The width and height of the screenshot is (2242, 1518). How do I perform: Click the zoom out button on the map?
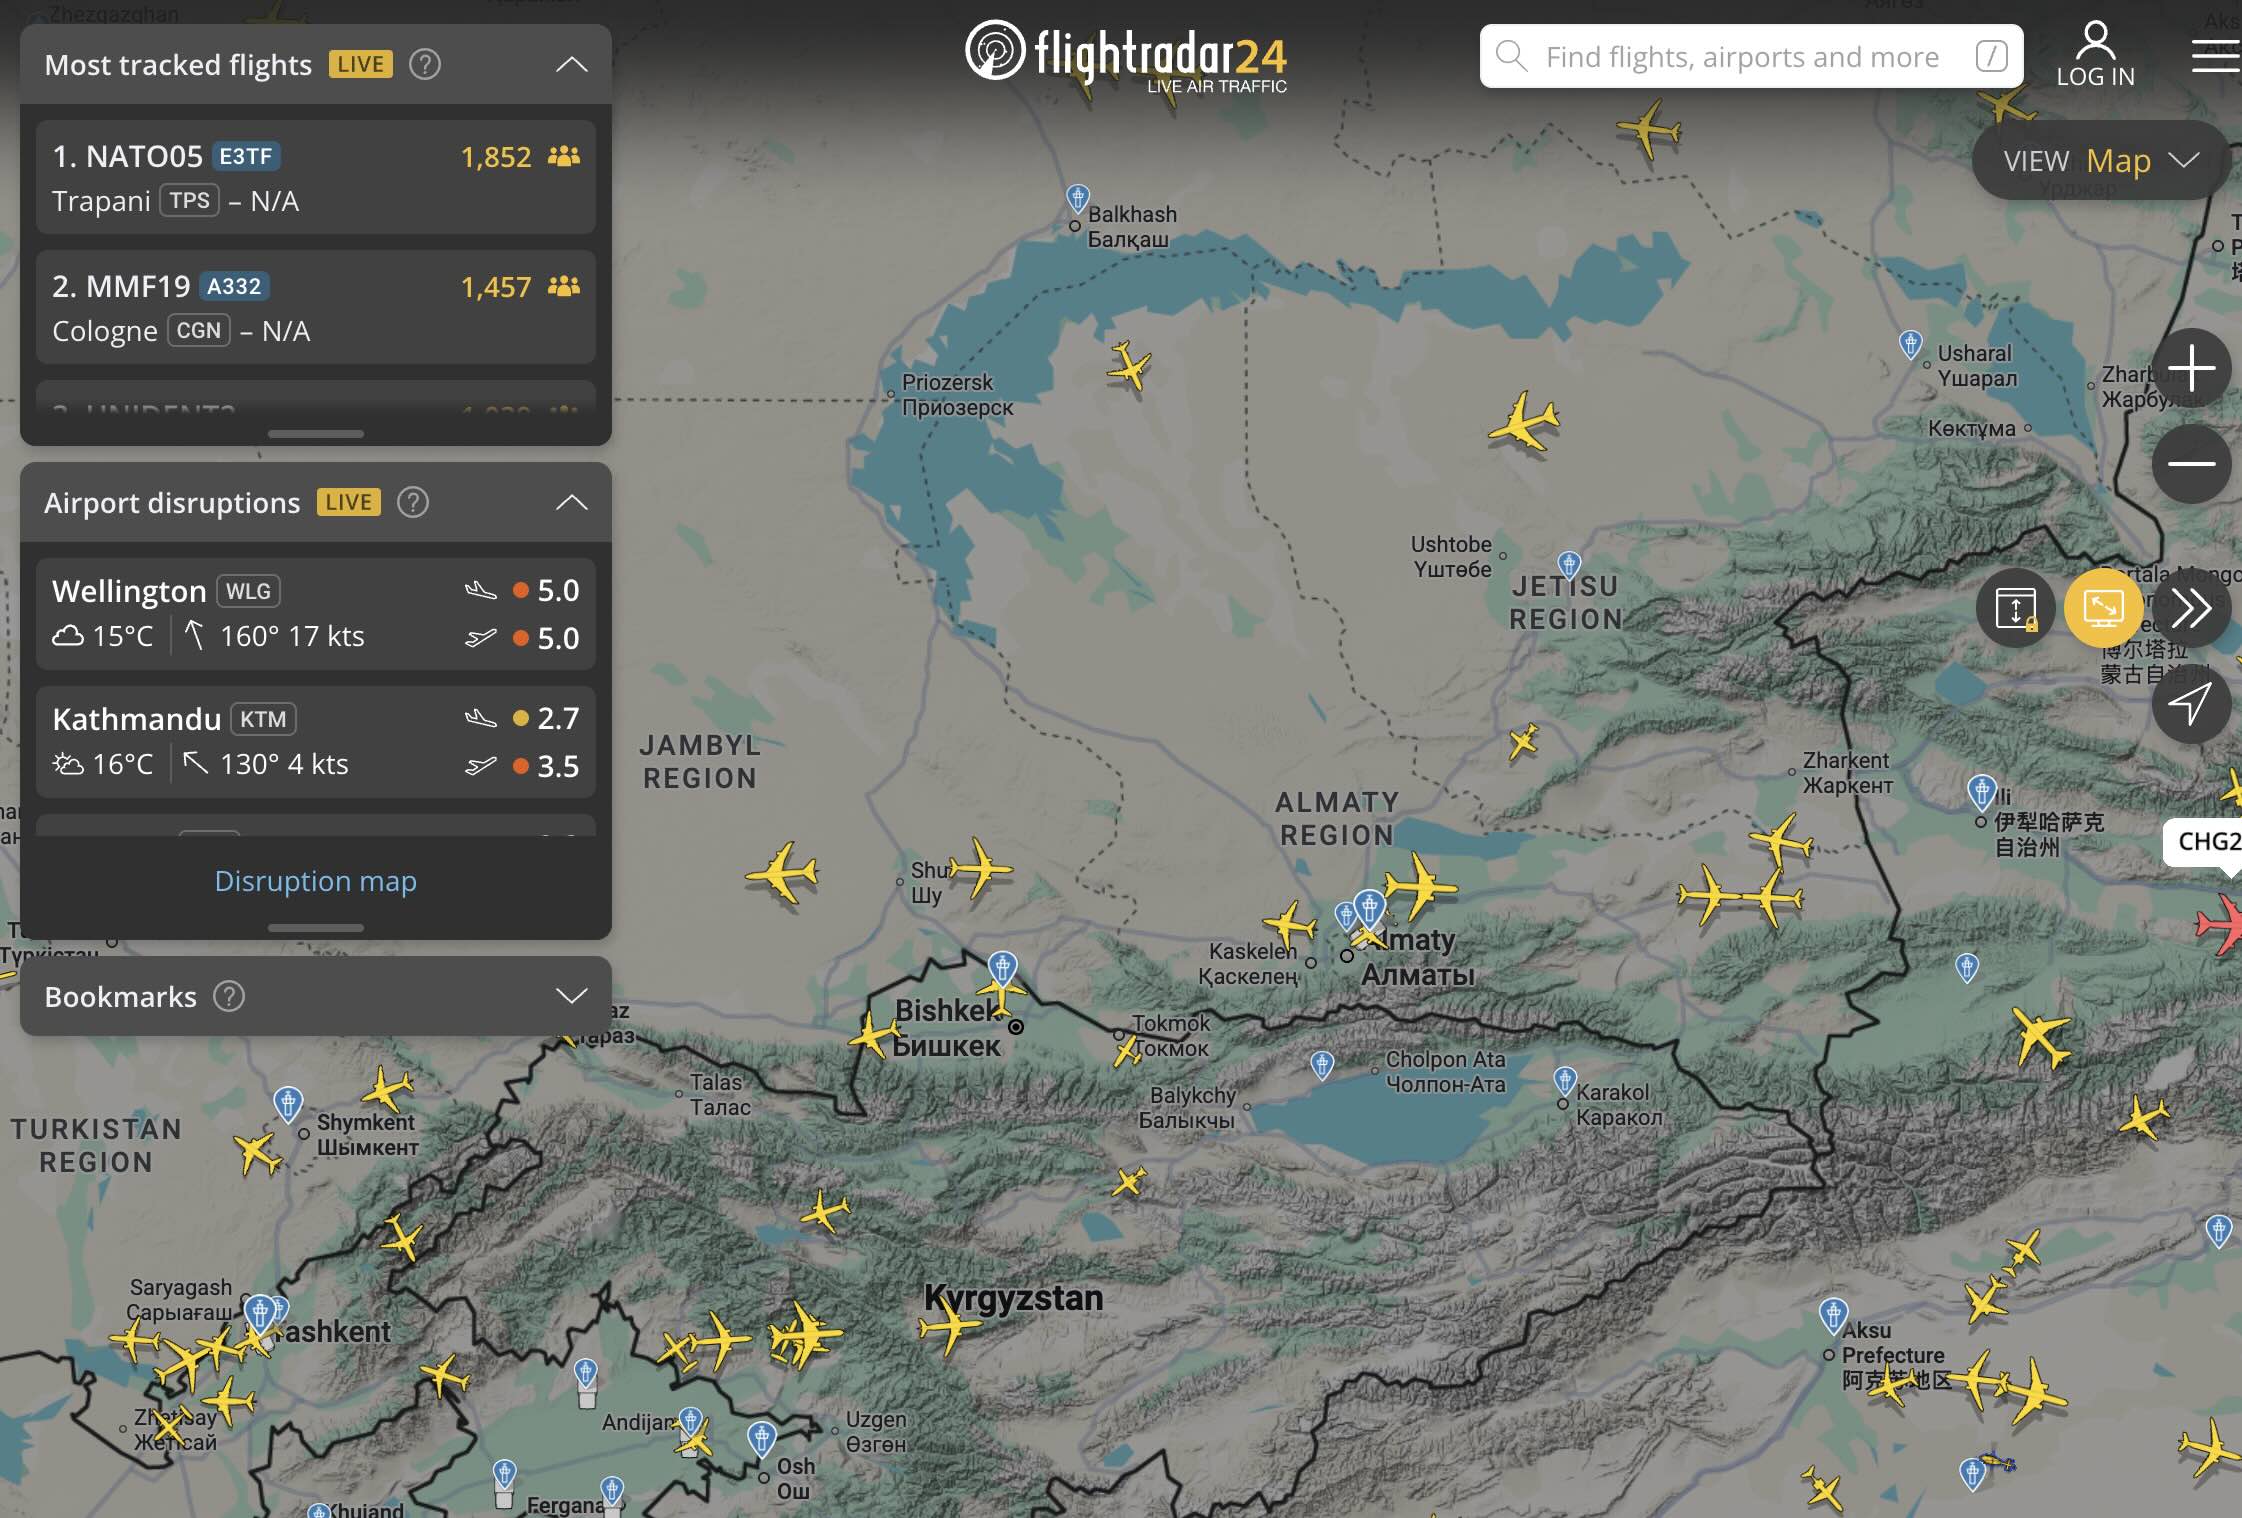[2193, 463]
